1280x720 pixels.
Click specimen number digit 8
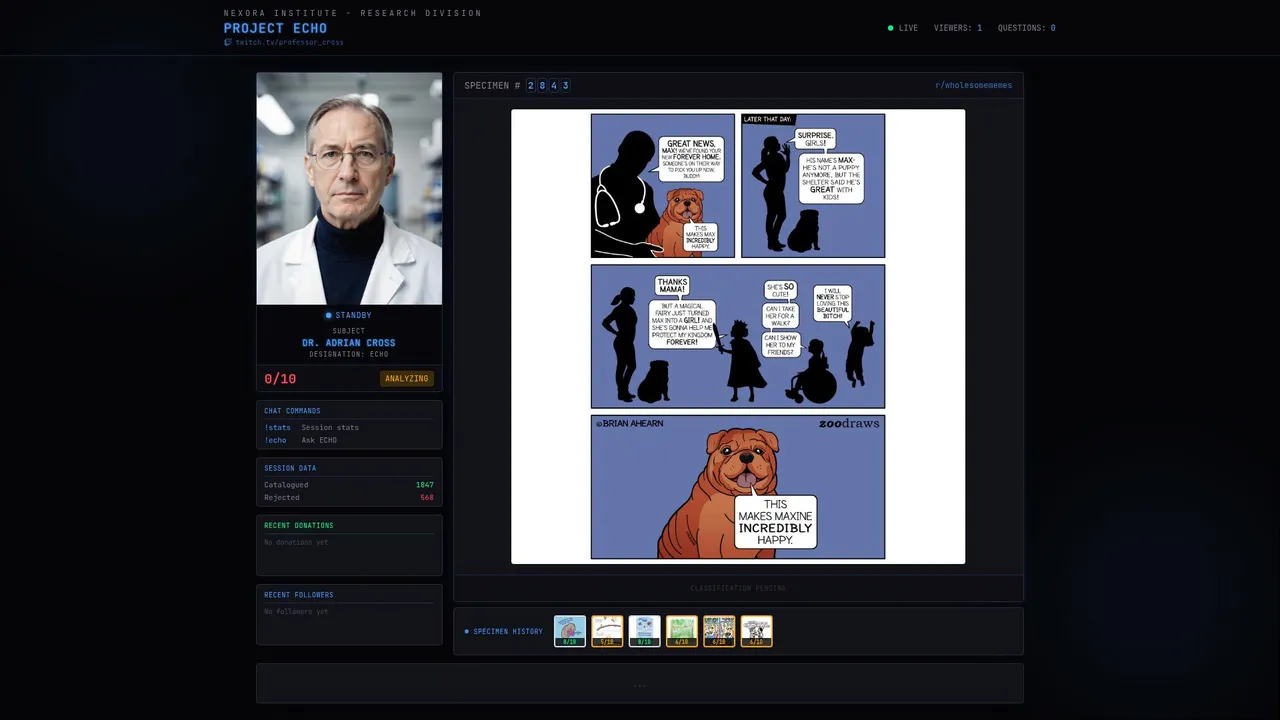pyautogui.click(x=542, y=85)
